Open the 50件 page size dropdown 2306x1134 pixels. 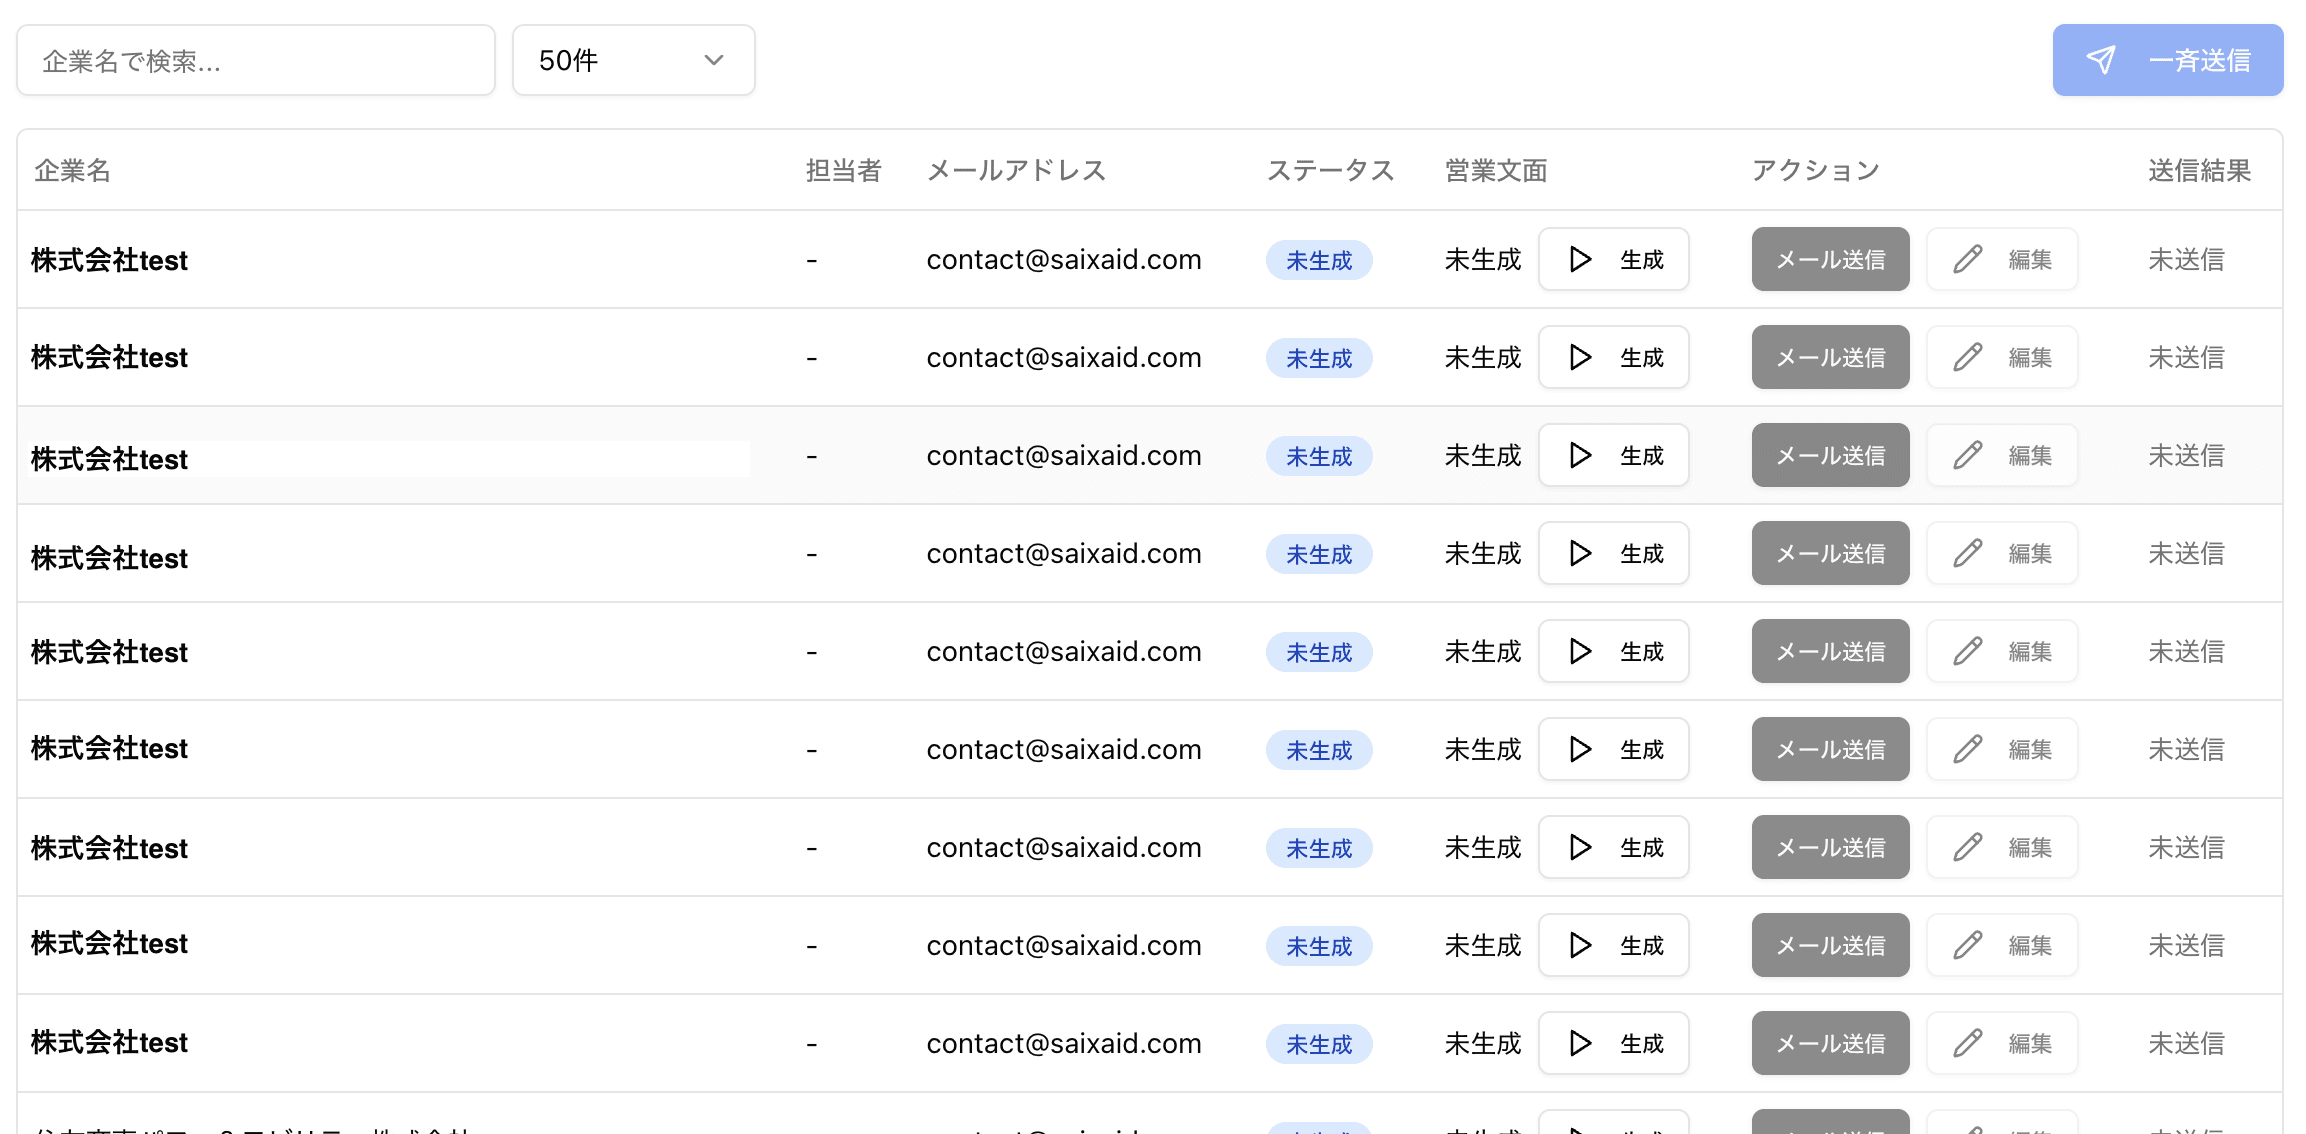pos(632,60)
